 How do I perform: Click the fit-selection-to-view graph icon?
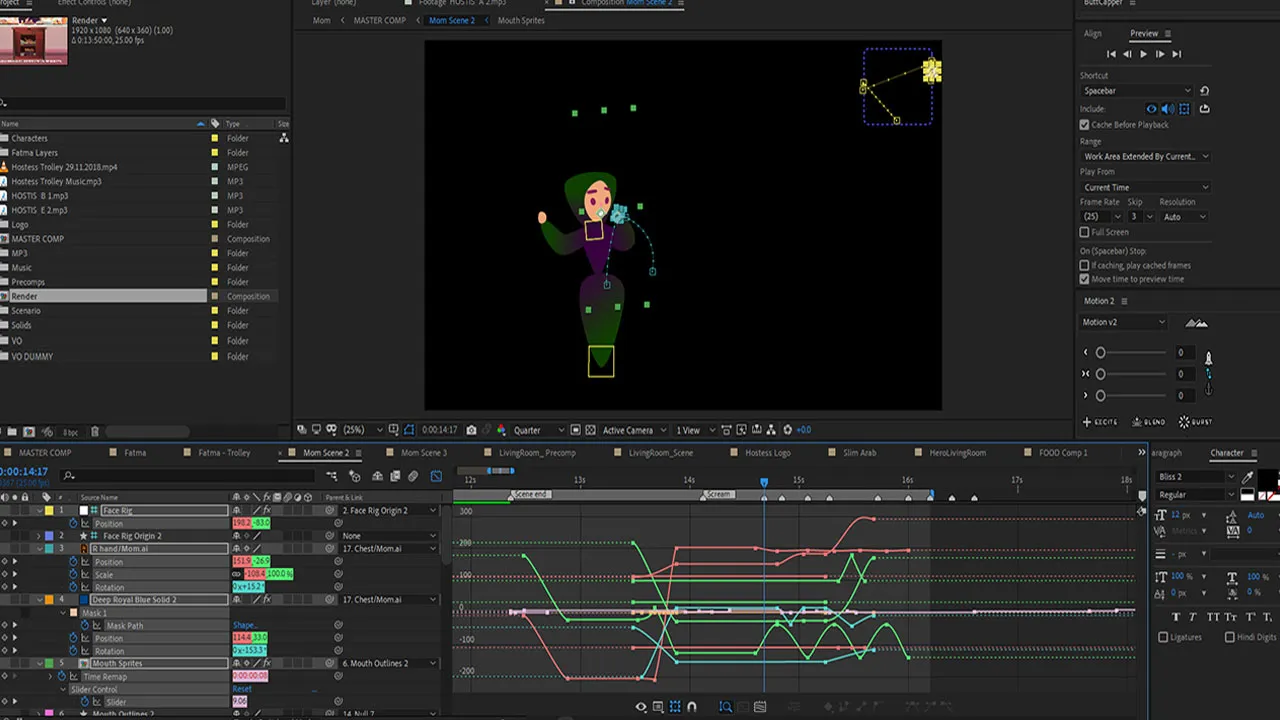click(743, 707)
